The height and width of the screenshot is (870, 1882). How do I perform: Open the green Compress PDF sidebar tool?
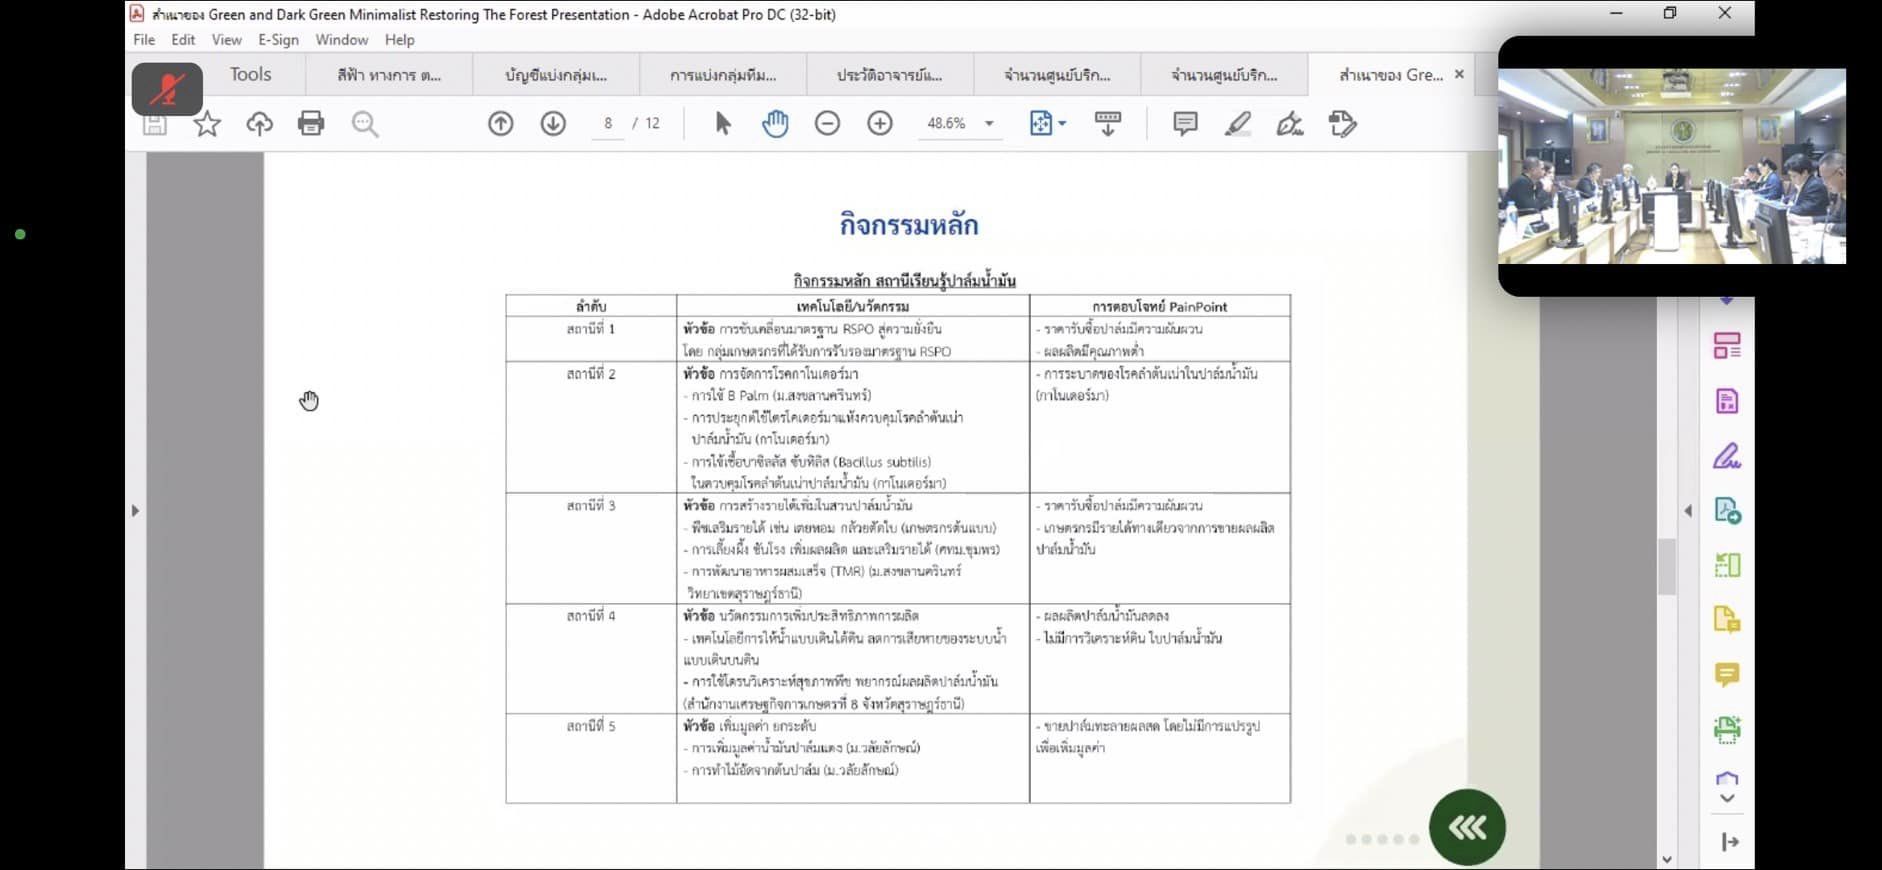(x=1727, y=565)
